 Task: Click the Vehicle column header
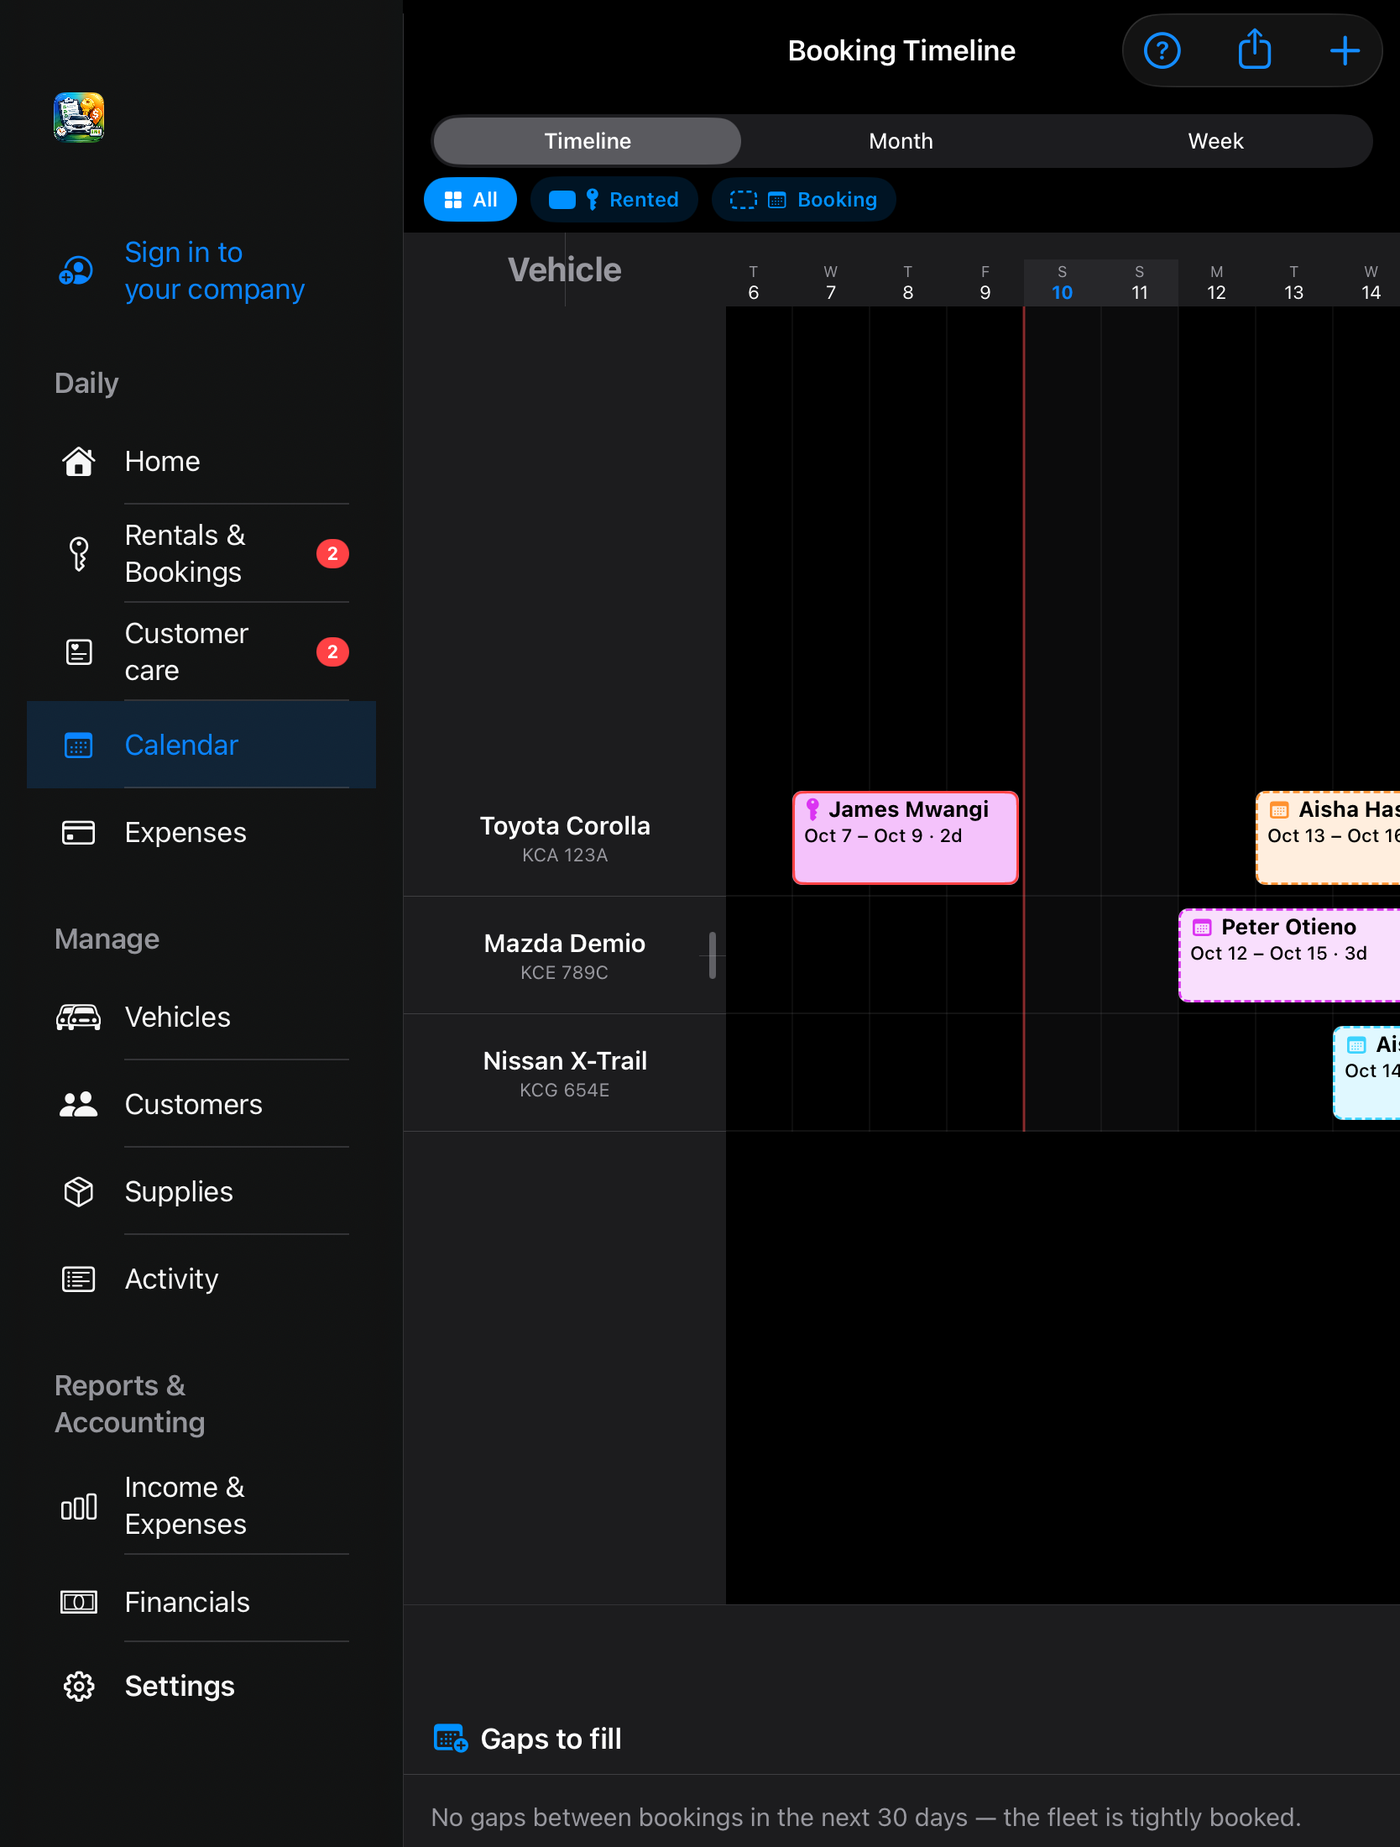point(564,270)
